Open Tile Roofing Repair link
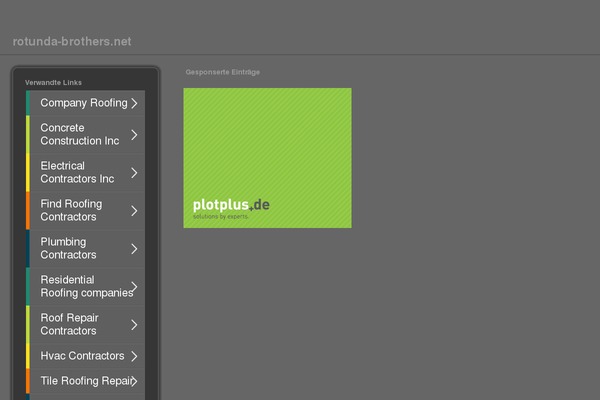 coord(86,381)
